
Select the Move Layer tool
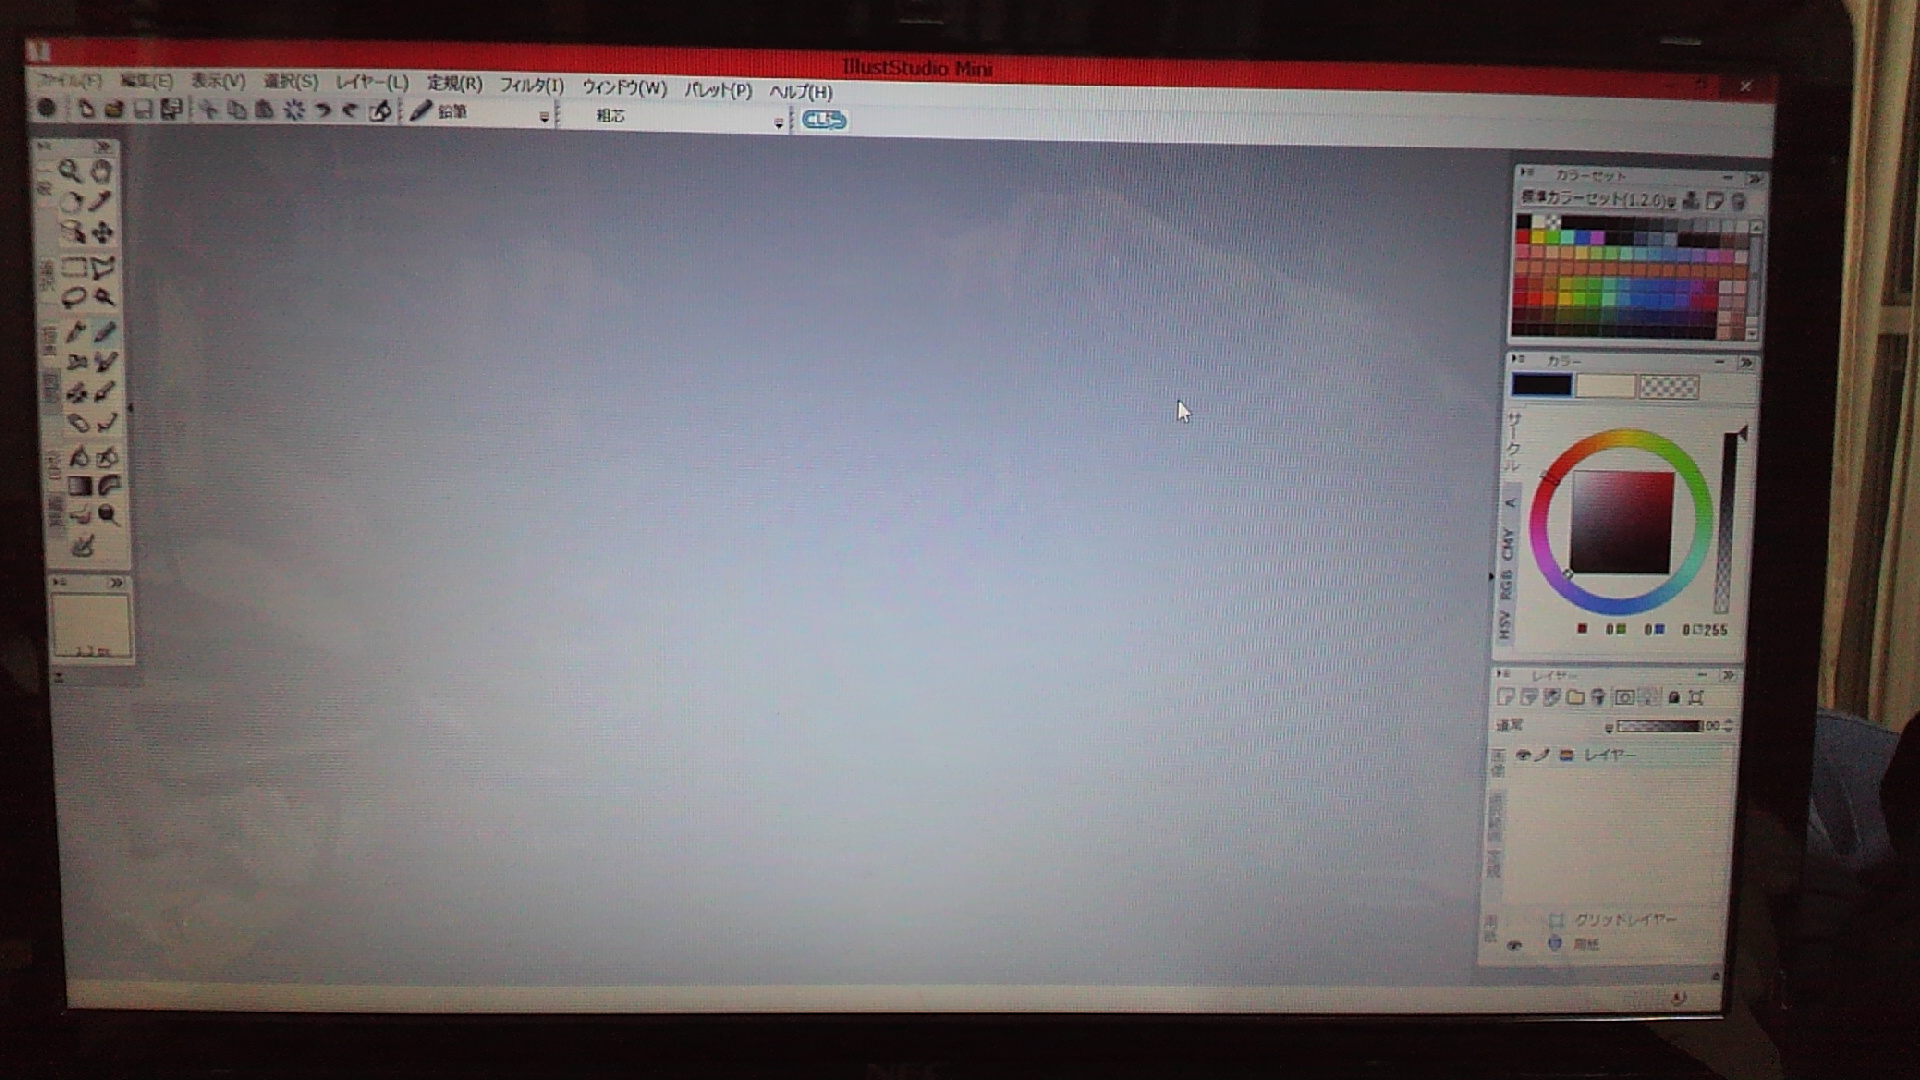point(102,233)
